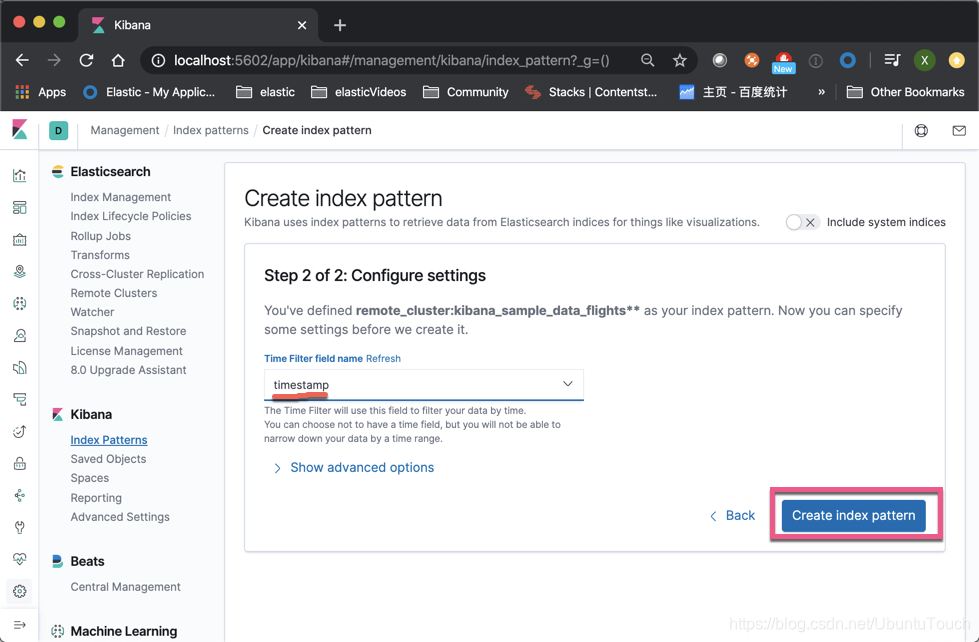
Task: Click Back to return to Step 1
Action: click(740, 515)
